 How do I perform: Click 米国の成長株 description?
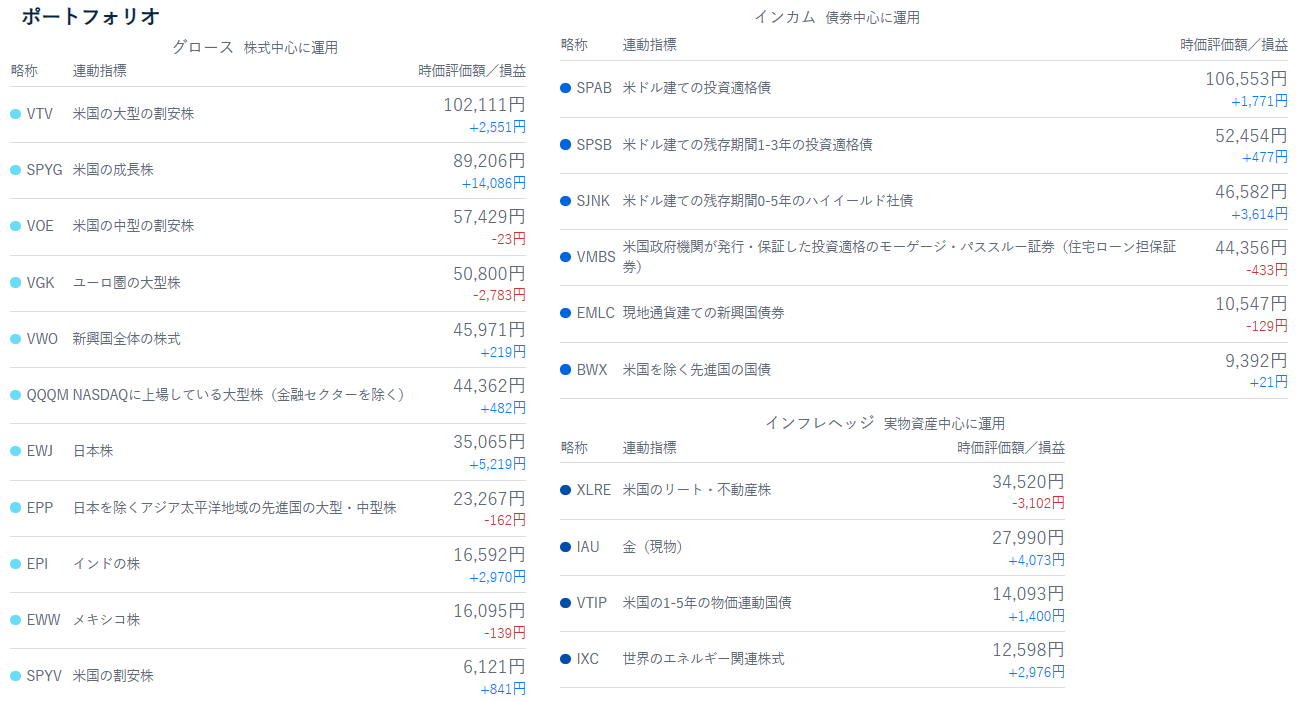click(113, 170)
